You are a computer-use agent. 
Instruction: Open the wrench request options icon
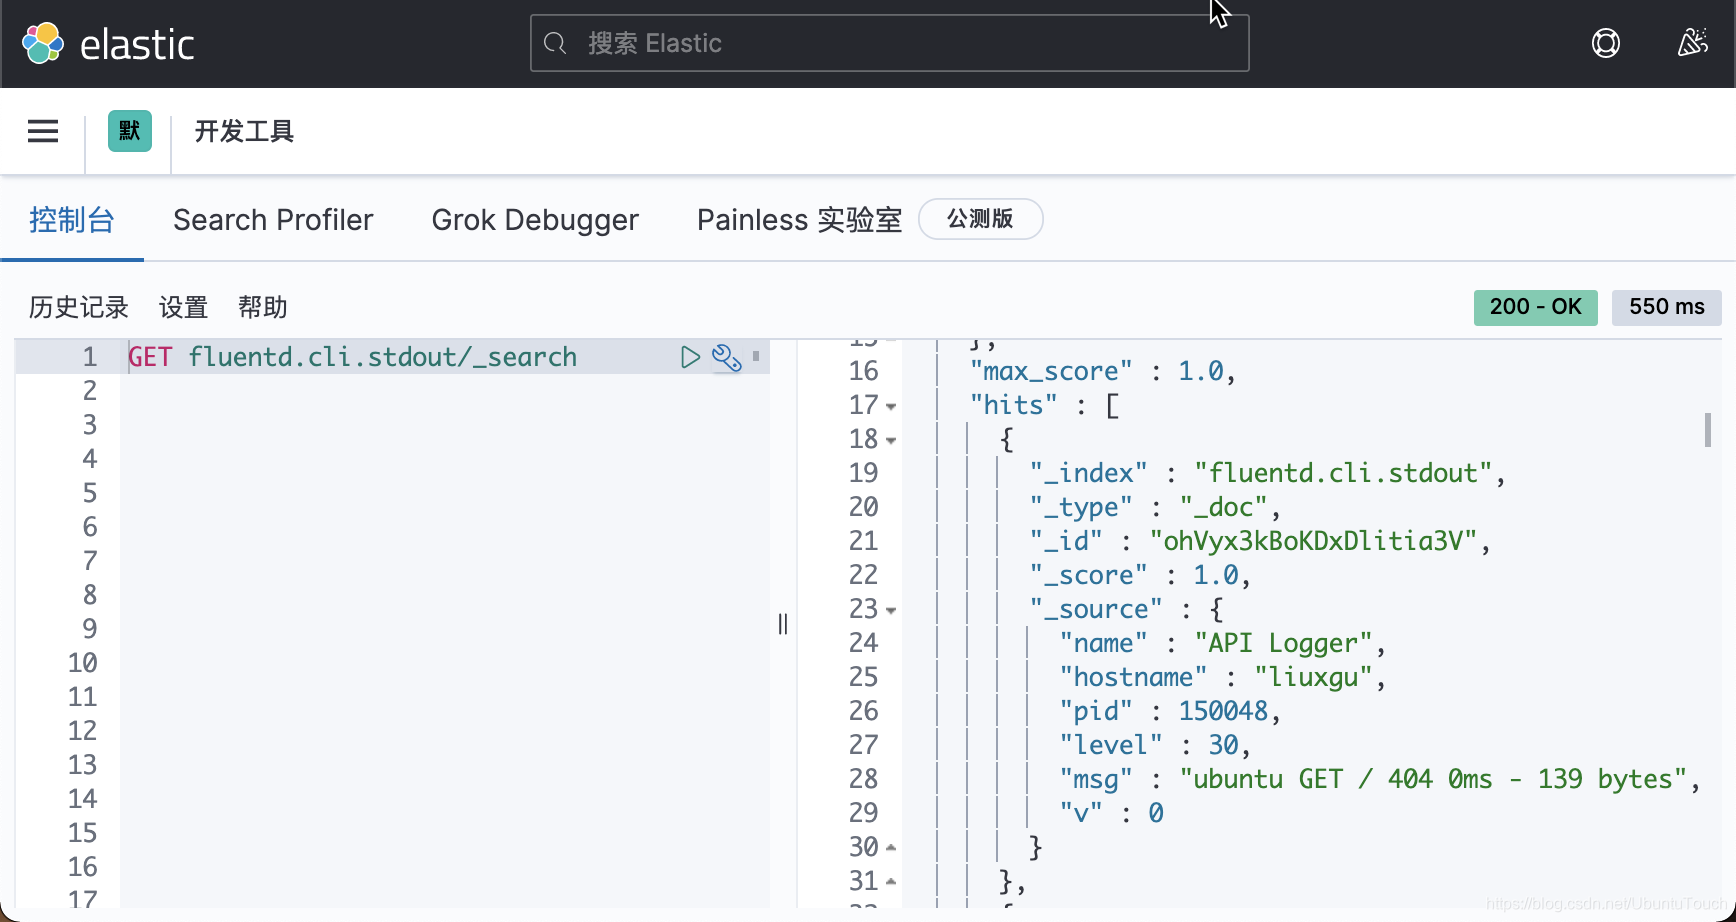point(727,357)
